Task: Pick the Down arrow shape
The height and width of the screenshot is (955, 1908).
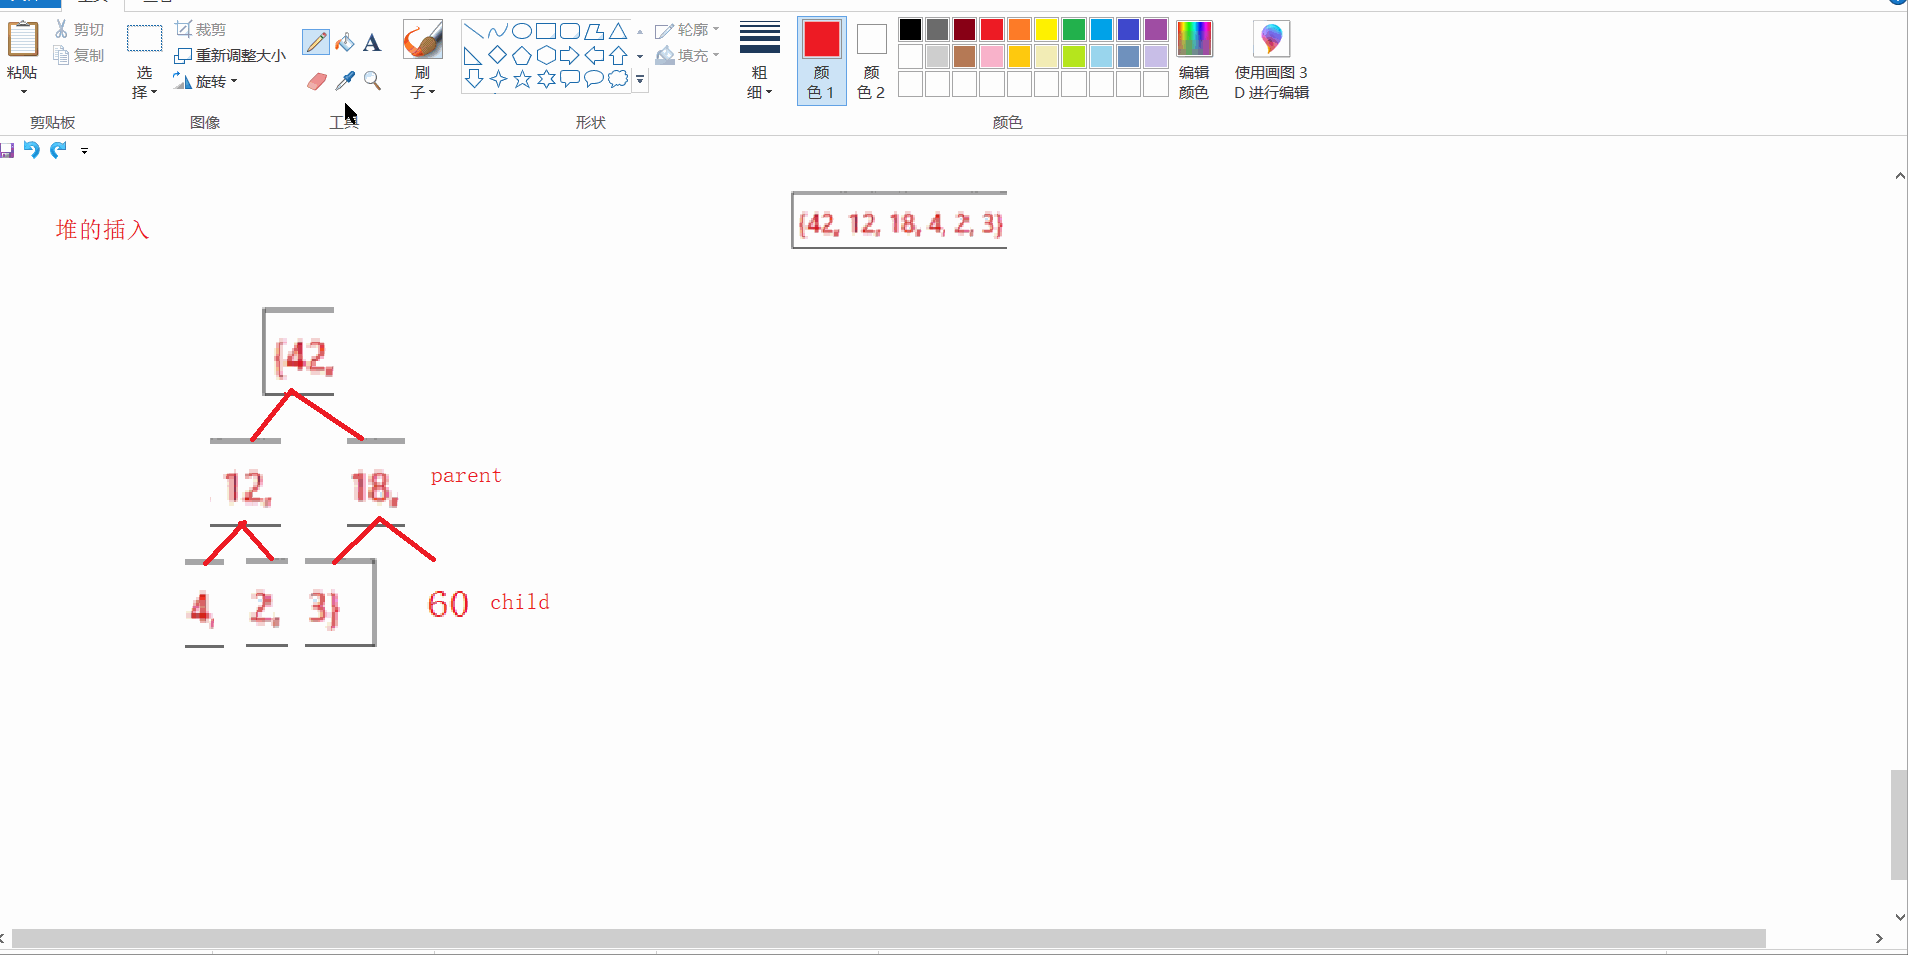Action: click(474, 79)
